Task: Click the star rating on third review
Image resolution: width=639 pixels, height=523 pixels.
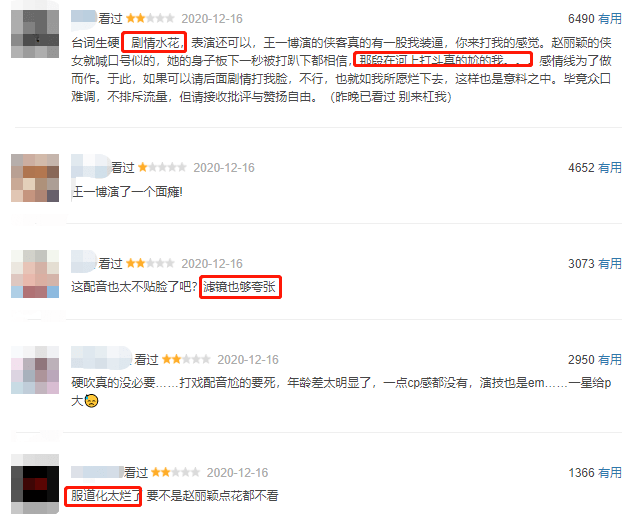Action: coord(150,263)
